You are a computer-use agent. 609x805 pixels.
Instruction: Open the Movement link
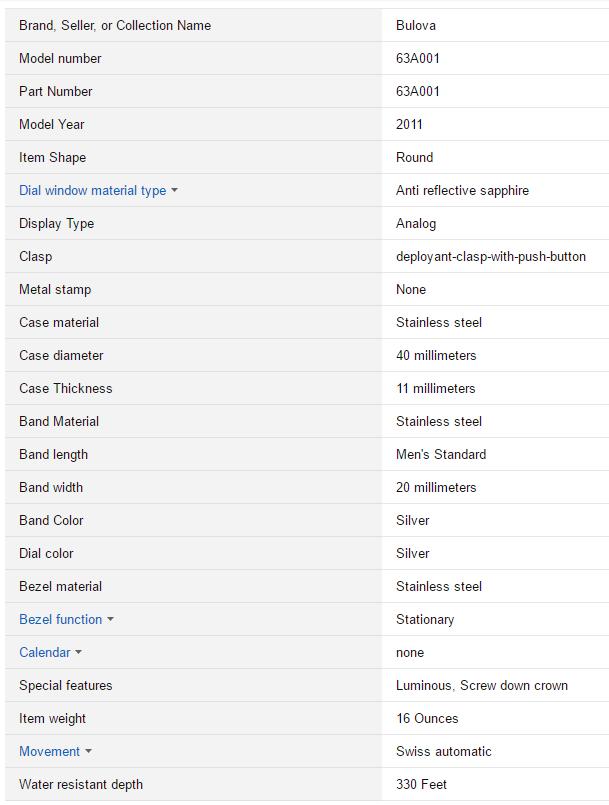[49, 751]
